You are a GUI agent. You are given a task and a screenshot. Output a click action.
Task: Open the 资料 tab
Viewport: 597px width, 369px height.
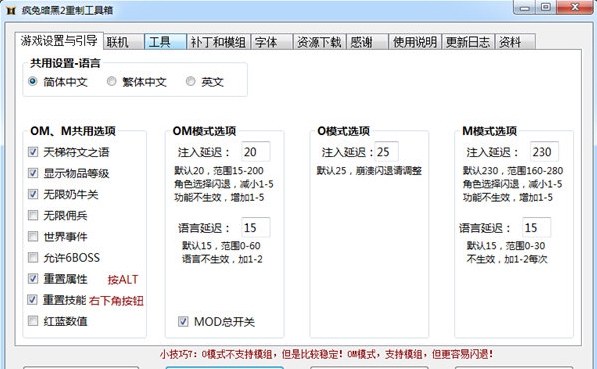pyautogui.click(x=515, y=42)
